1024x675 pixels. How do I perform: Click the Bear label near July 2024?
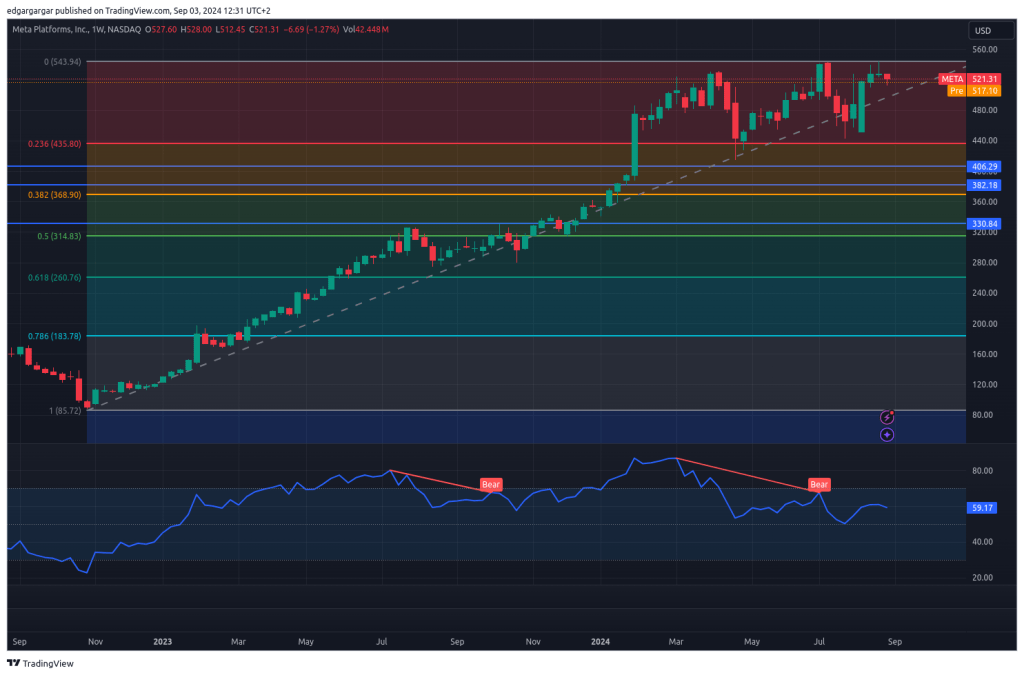[819, 485]
